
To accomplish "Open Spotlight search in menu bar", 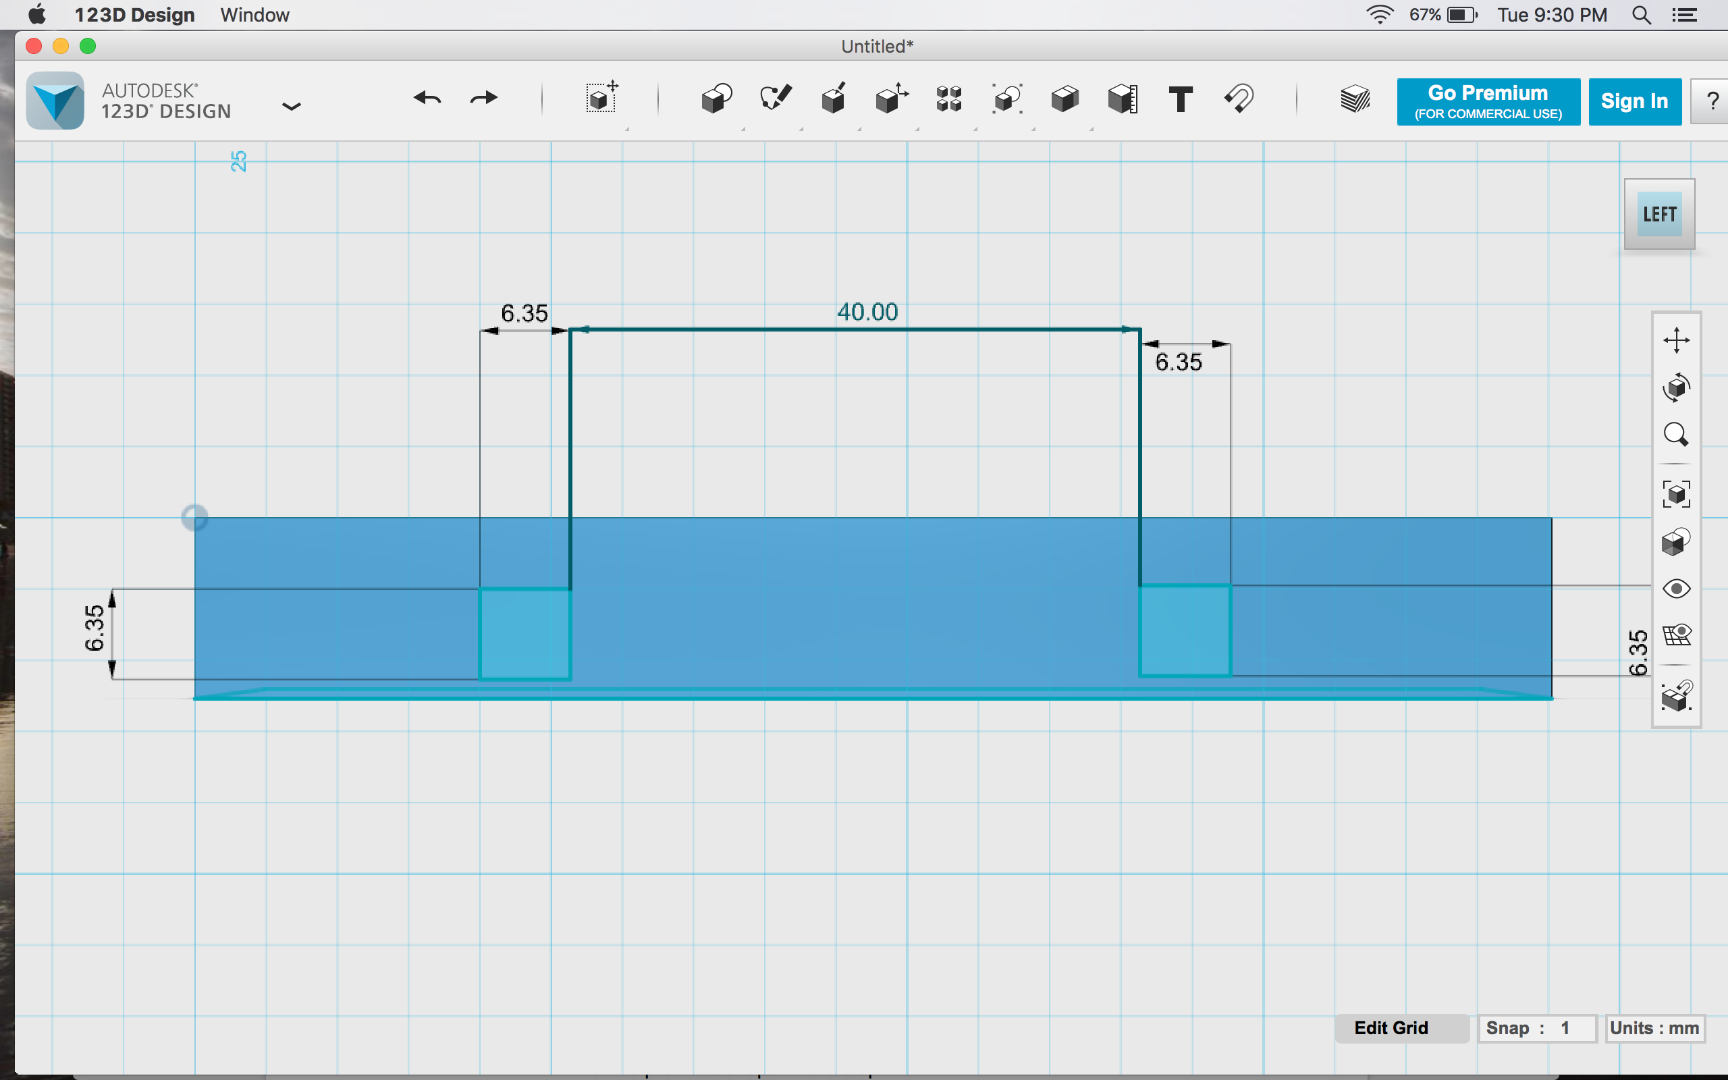I will tap(1641, 15).
